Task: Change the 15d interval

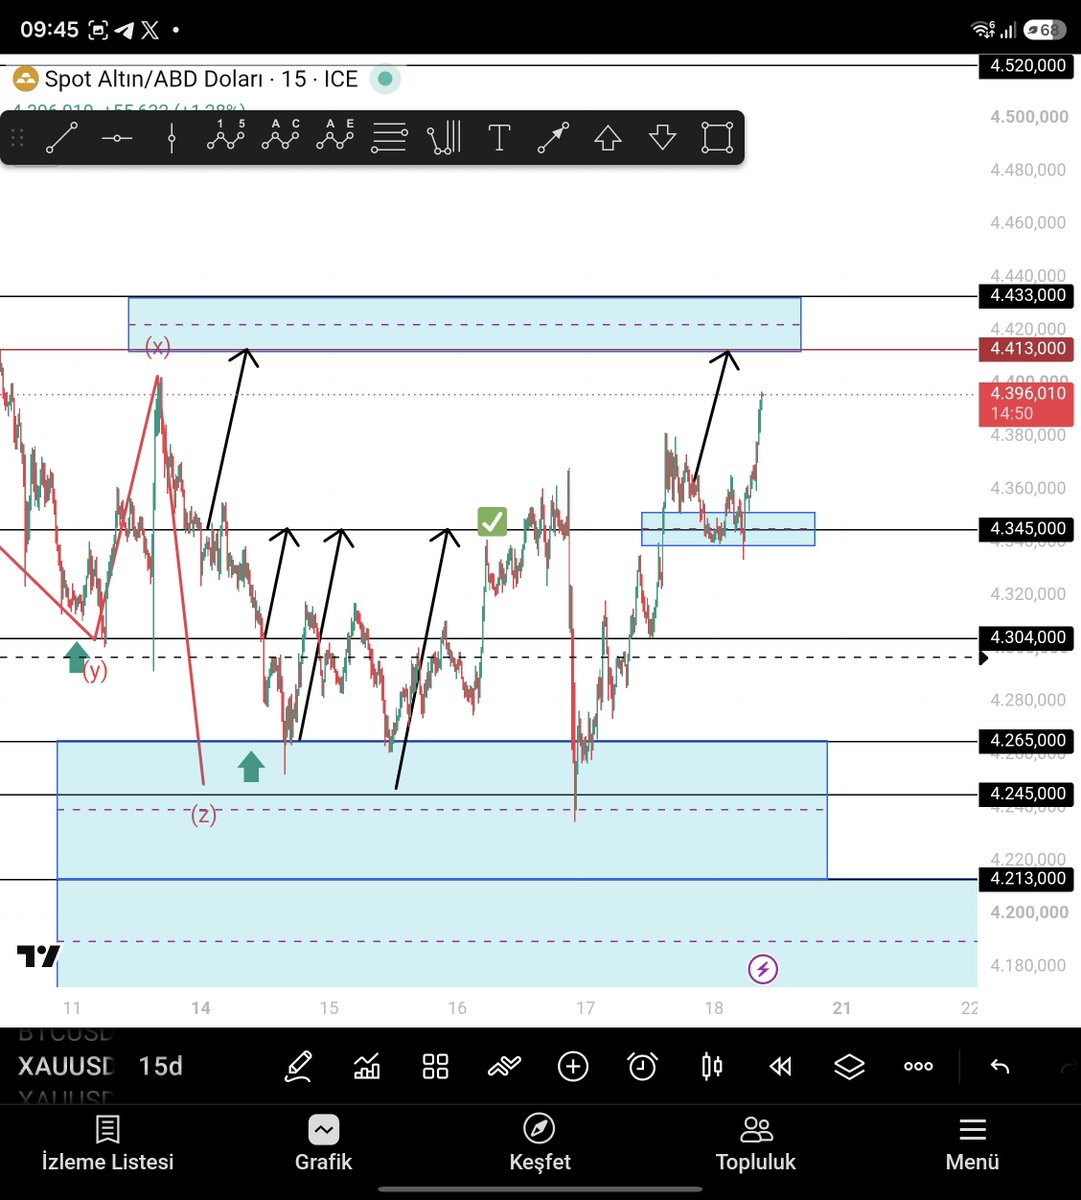Action: [161, 1067]
